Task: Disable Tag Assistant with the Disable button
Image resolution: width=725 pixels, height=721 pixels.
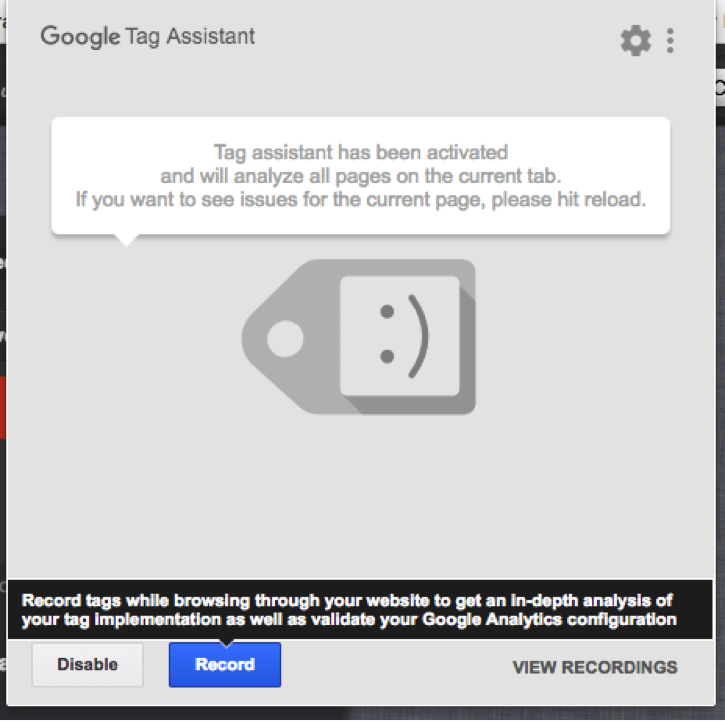Action: (87, 665)
